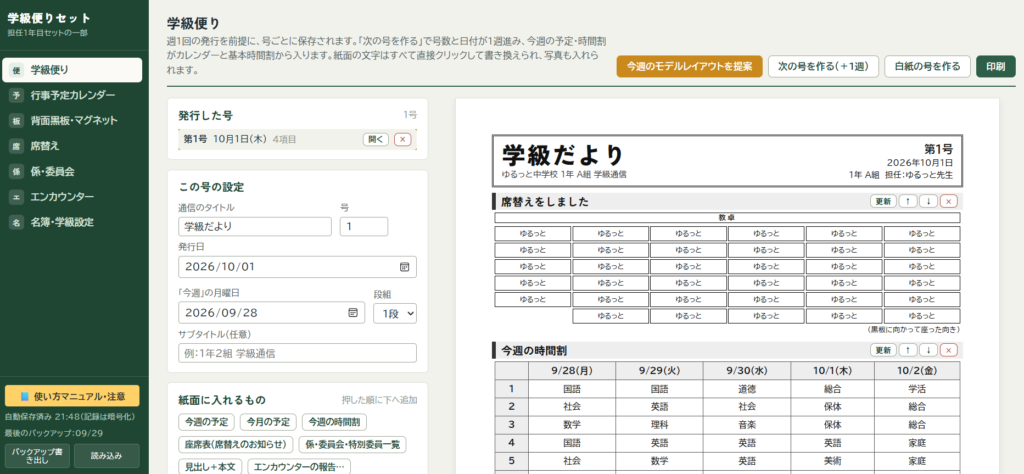Click 更新 on 今週の時間割 section
The height and width of the screenshot is (474, 1024).
pyautogui.click(x=883, y=351)
